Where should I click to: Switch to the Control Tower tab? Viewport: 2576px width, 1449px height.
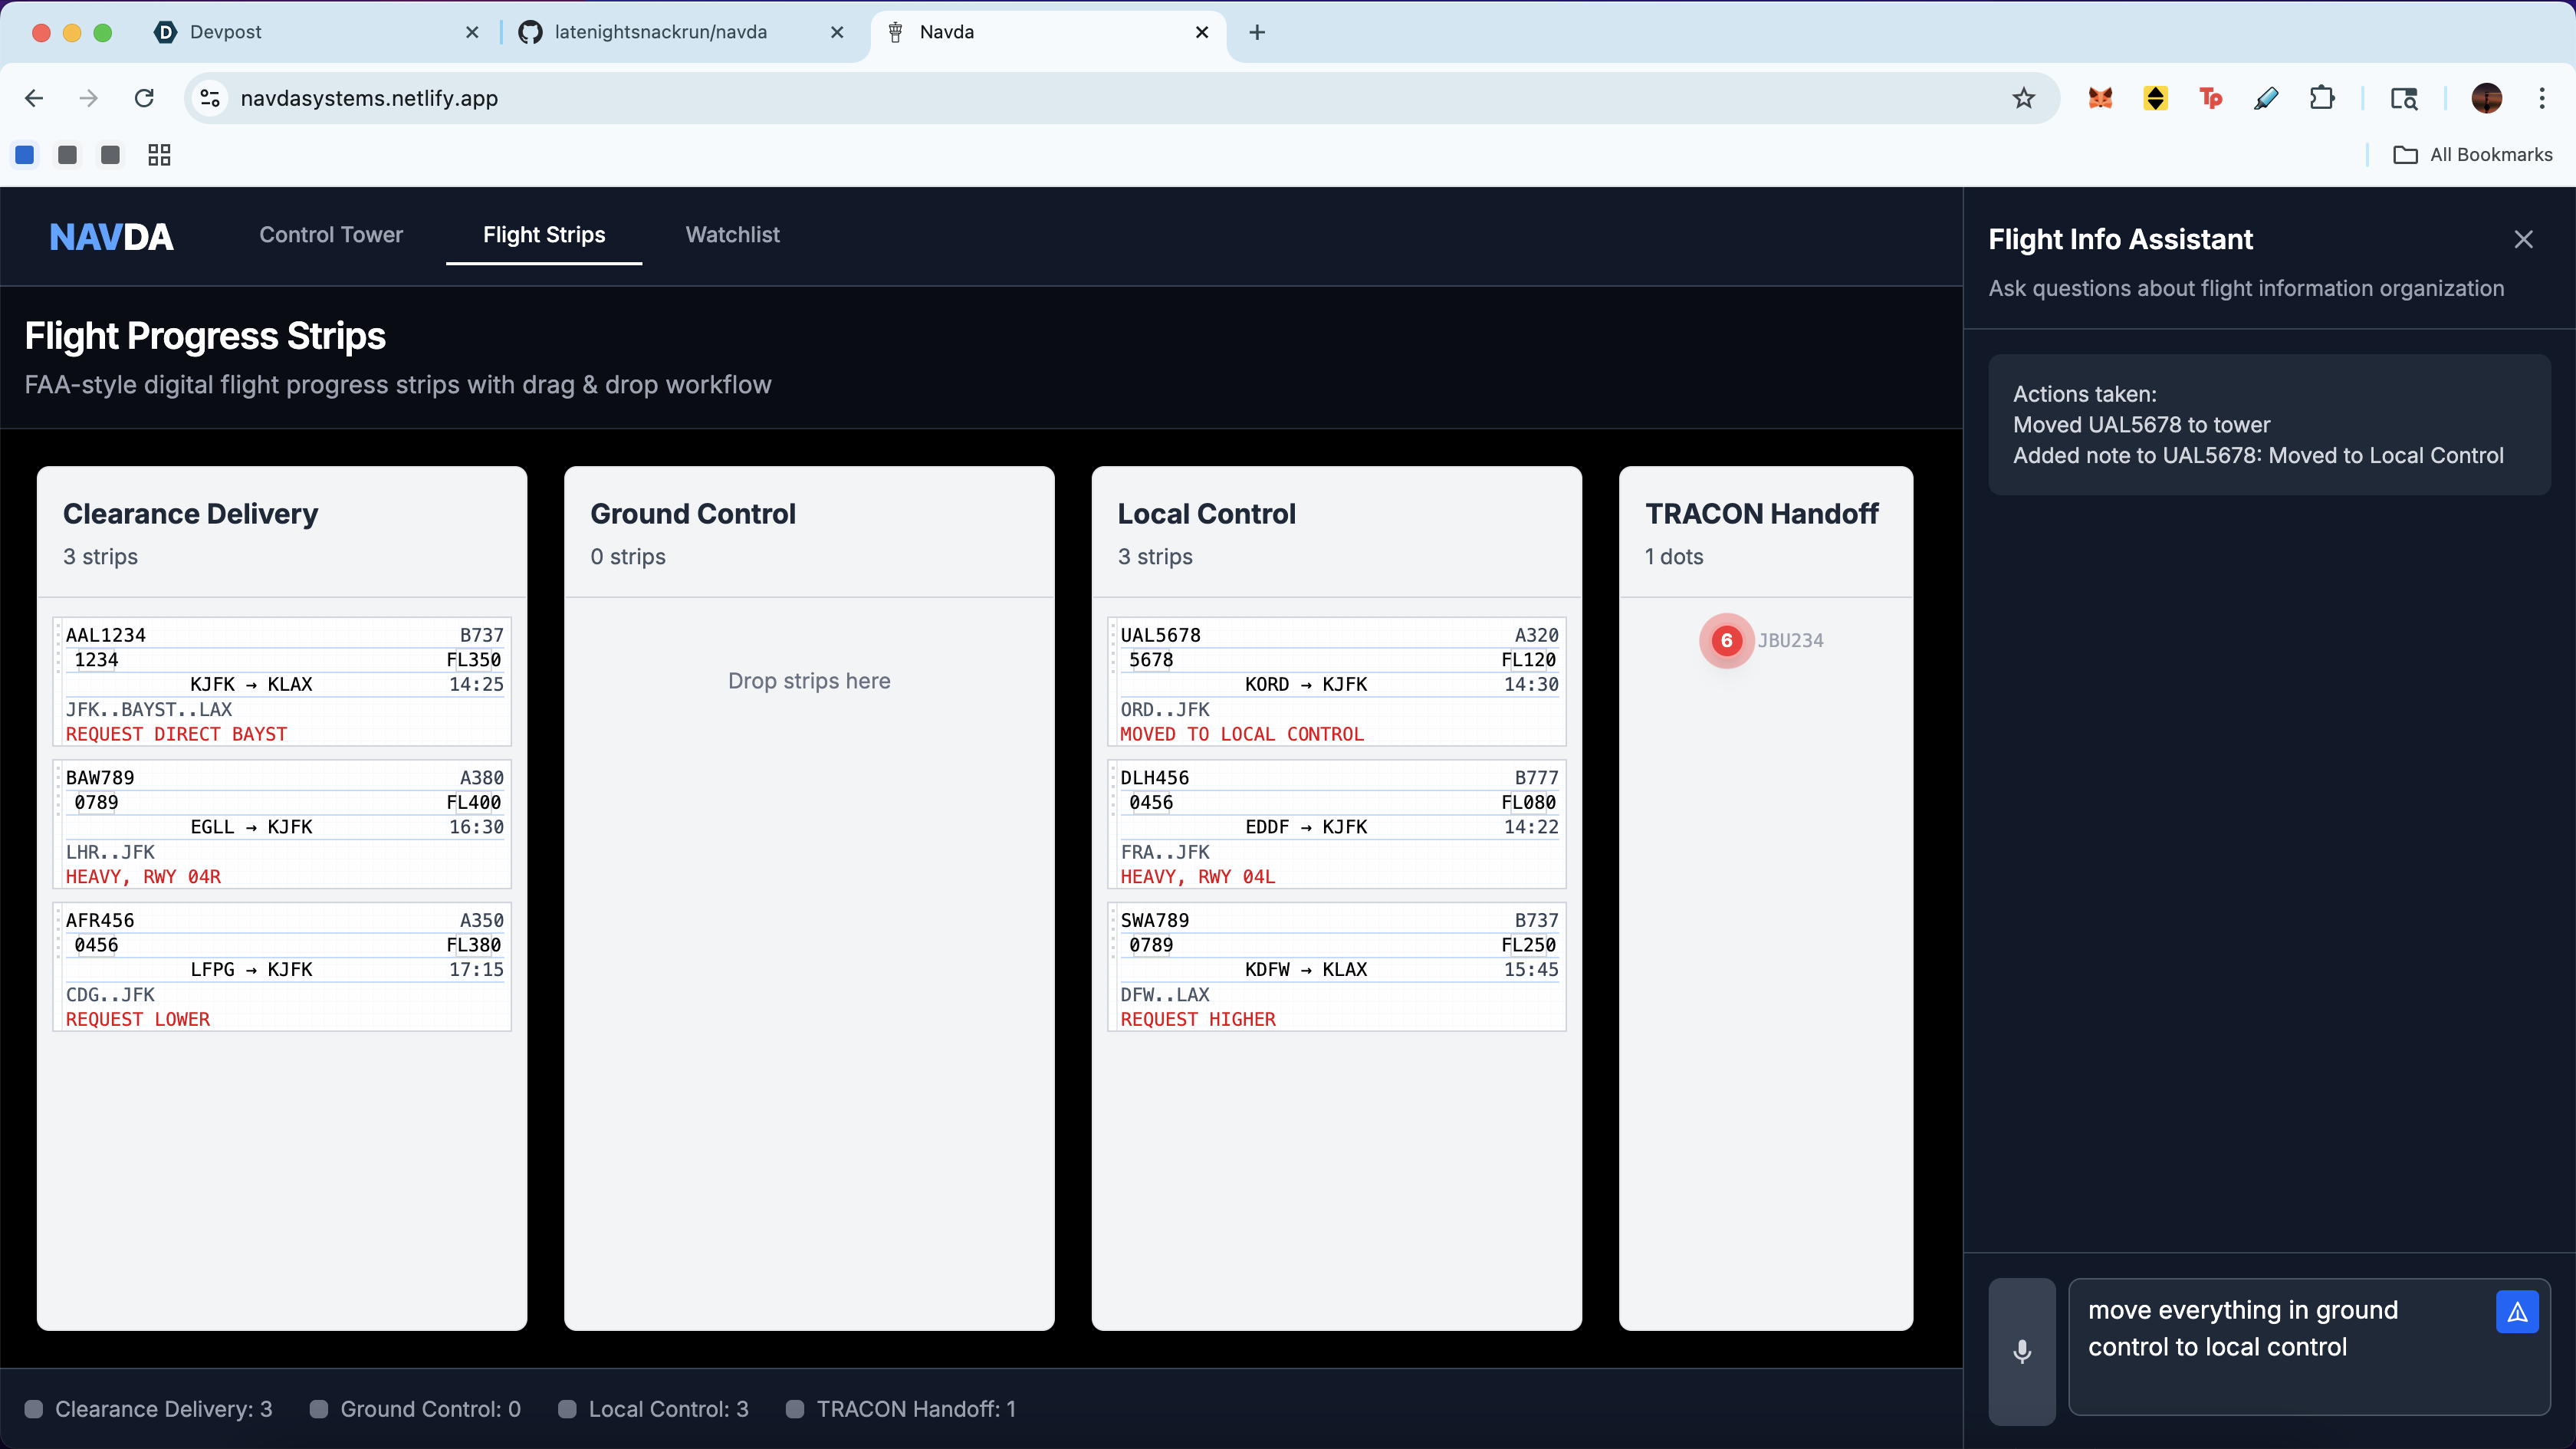coord(331,235)
